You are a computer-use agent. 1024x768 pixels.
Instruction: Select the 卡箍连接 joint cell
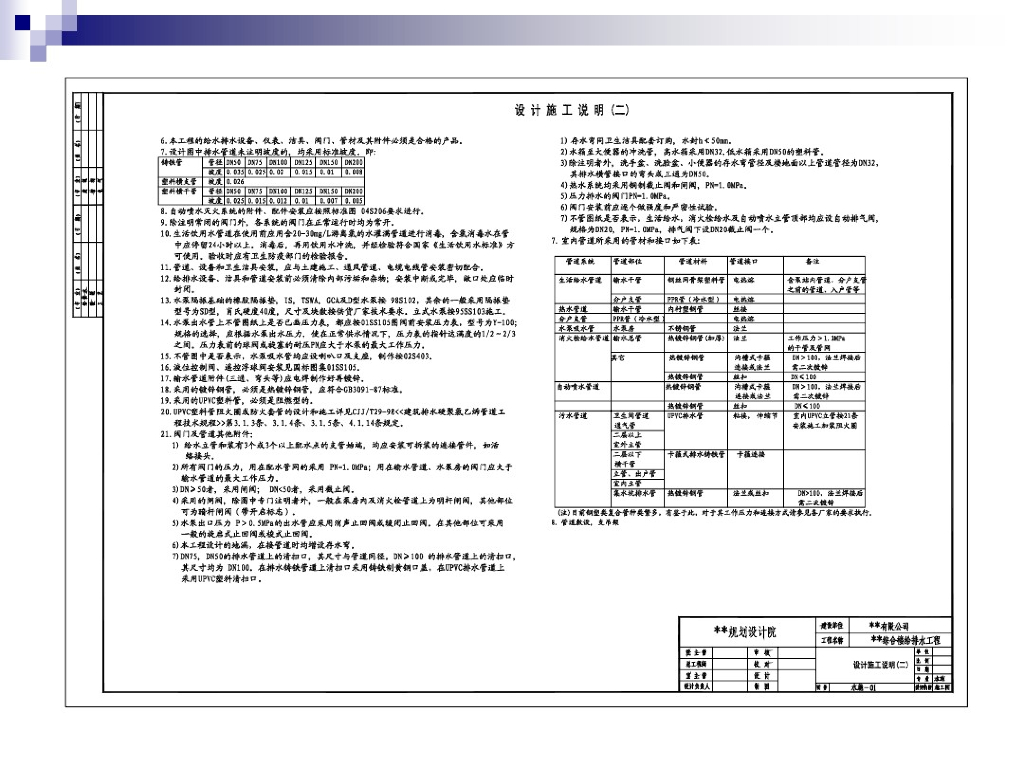pos(750,454)
